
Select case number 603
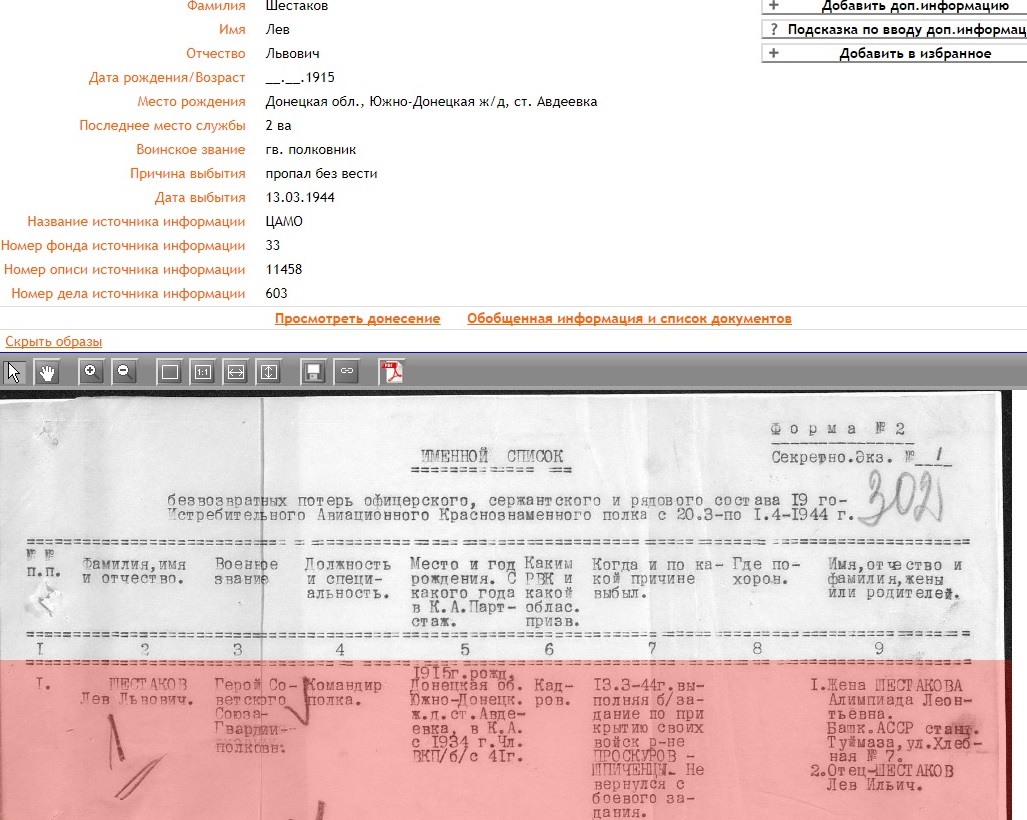[276, 293]
